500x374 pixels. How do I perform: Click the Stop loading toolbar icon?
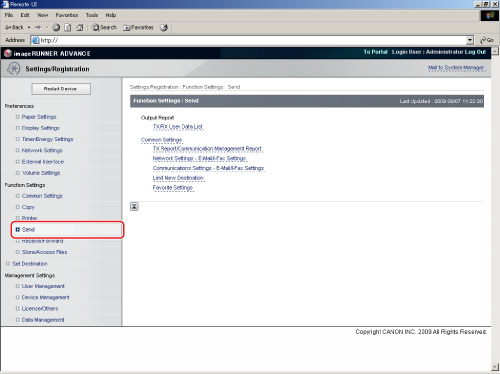(56, 27)
